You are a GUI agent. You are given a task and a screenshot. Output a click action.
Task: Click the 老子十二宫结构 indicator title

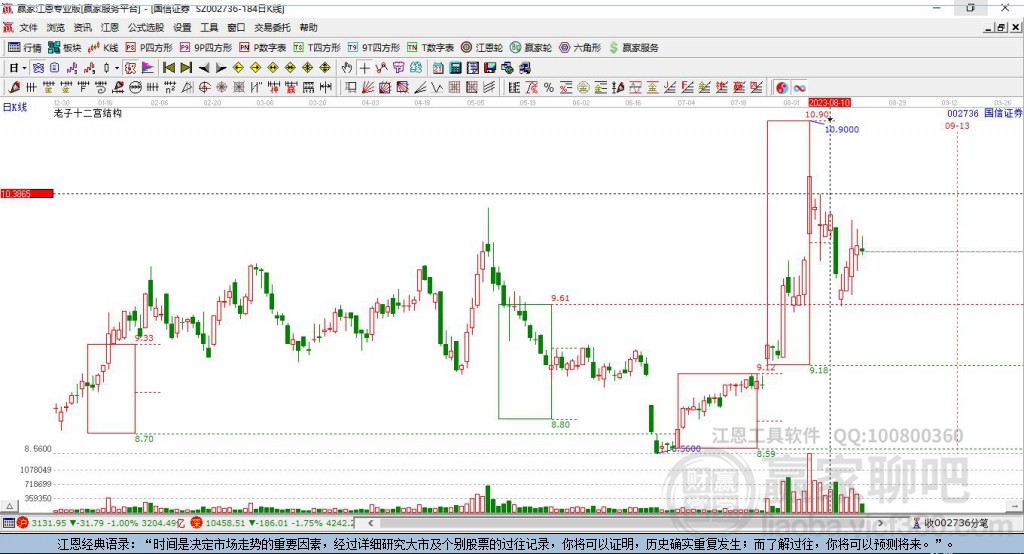(x=88, y=113)
